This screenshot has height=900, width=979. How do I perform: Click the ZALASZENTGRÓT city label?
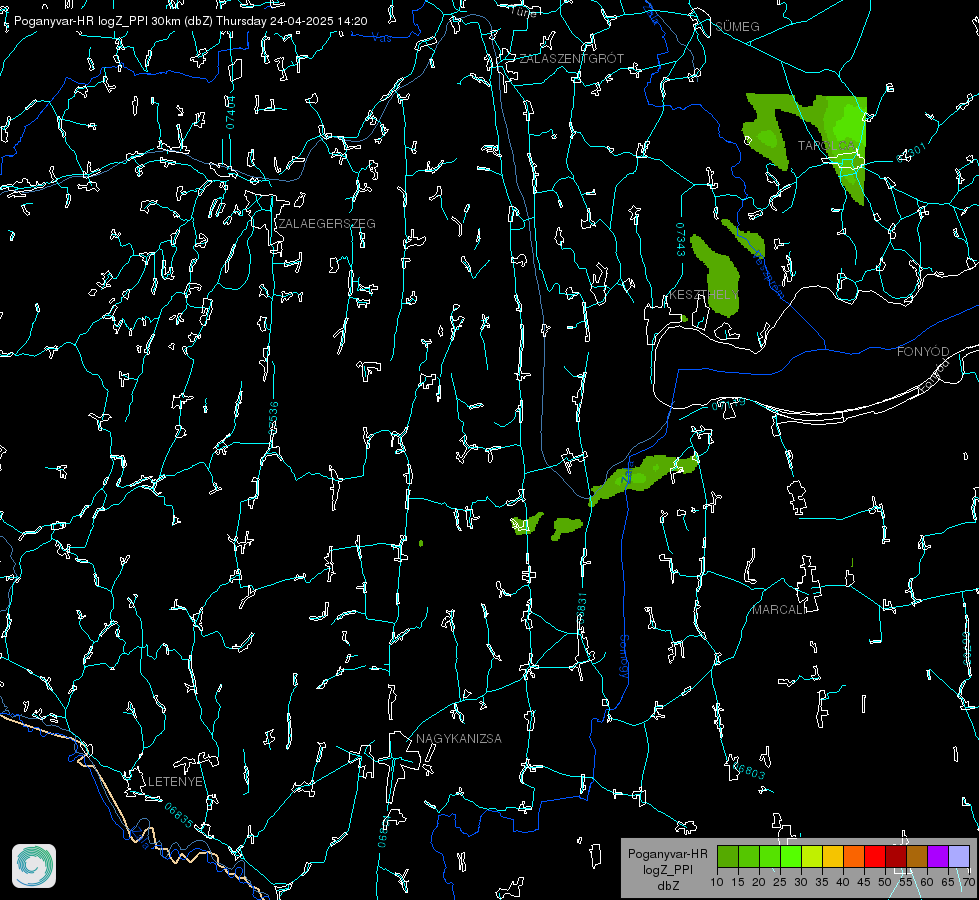(x=571, y=58)
